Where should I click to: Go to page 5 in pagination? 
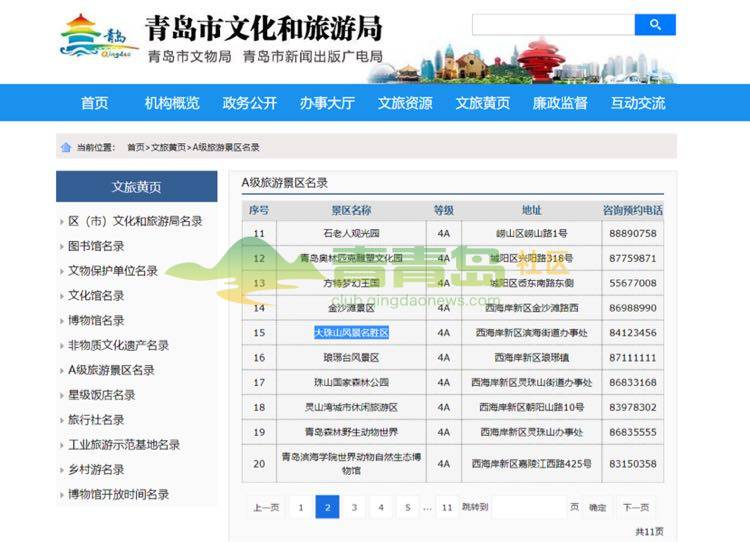408,507
